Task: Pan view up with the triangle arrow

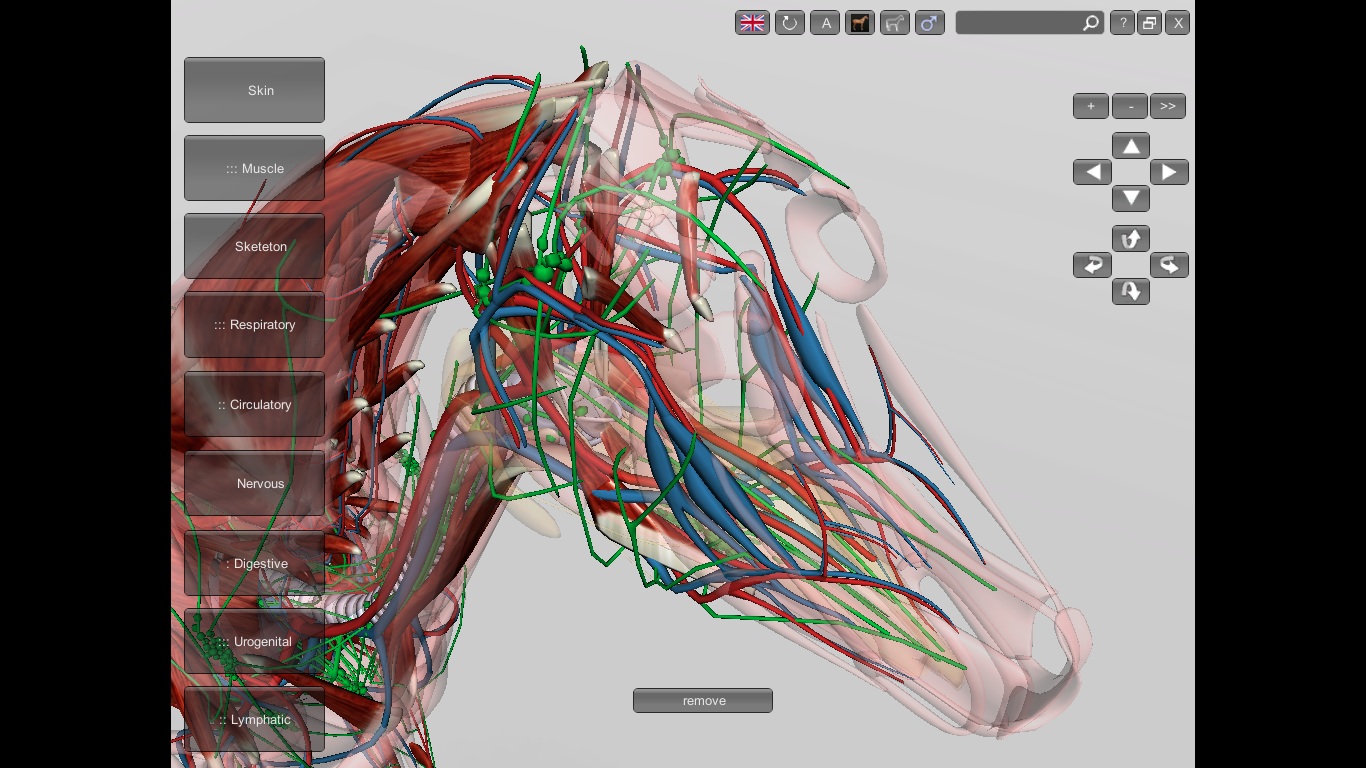Action: (1131, 147)
